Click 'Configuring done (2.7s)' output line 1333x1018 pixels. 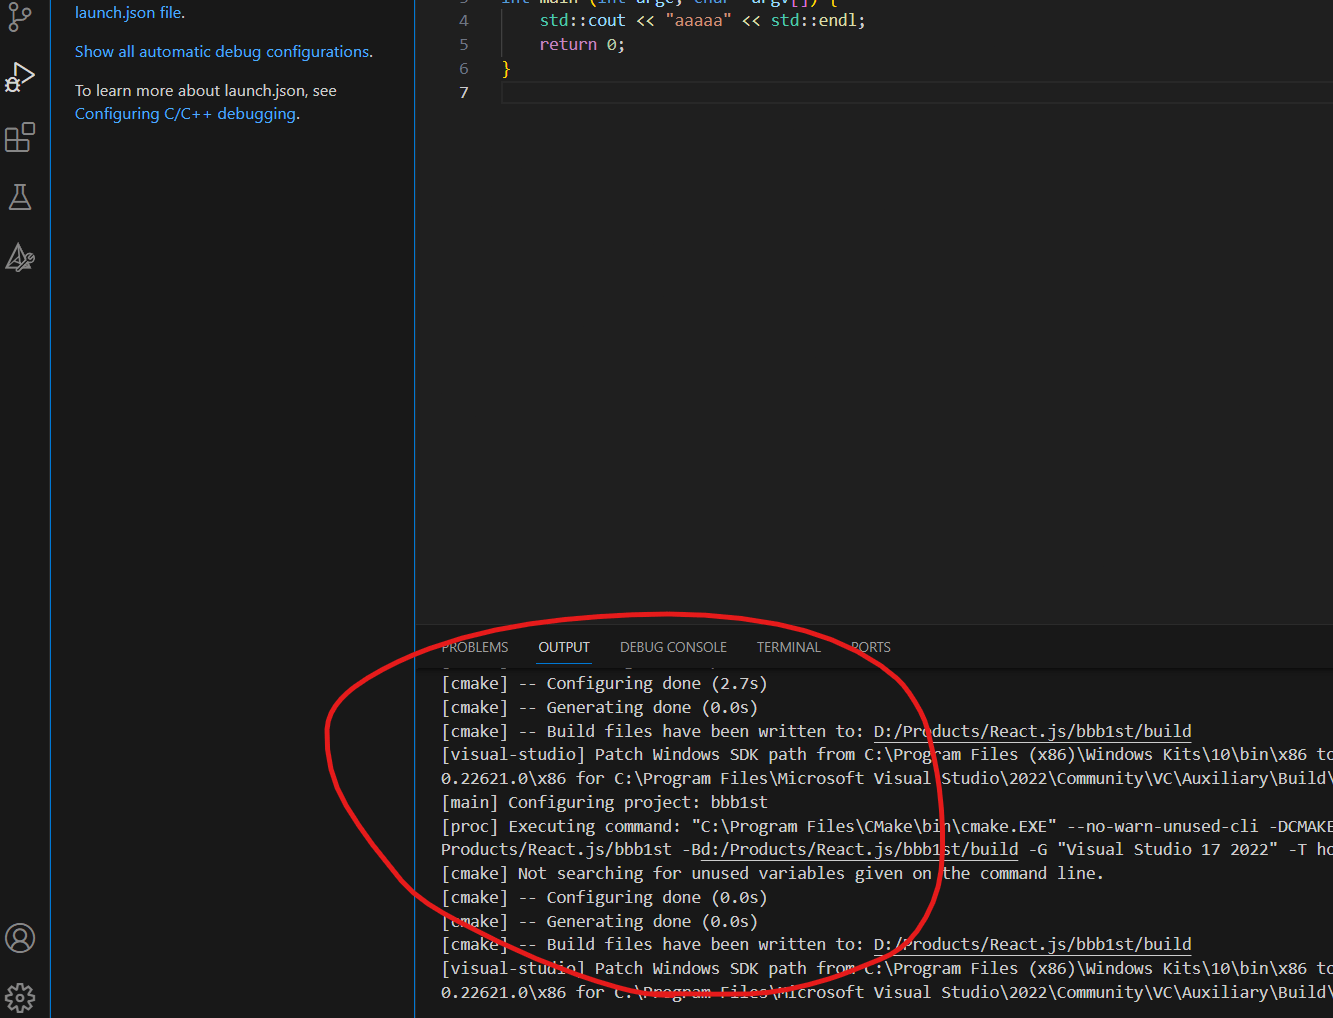click(x=604, y=683)
